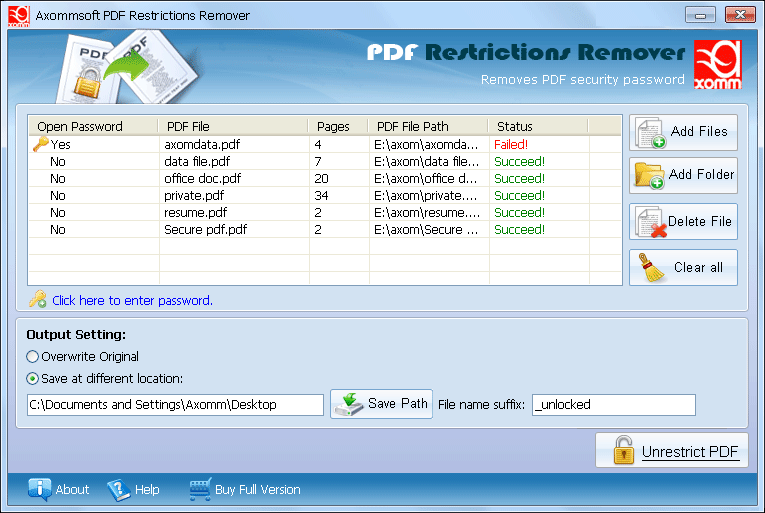This screenshot has height=513, width=765.
Task: Click the Save Path button label
Action: coord(398,404)
